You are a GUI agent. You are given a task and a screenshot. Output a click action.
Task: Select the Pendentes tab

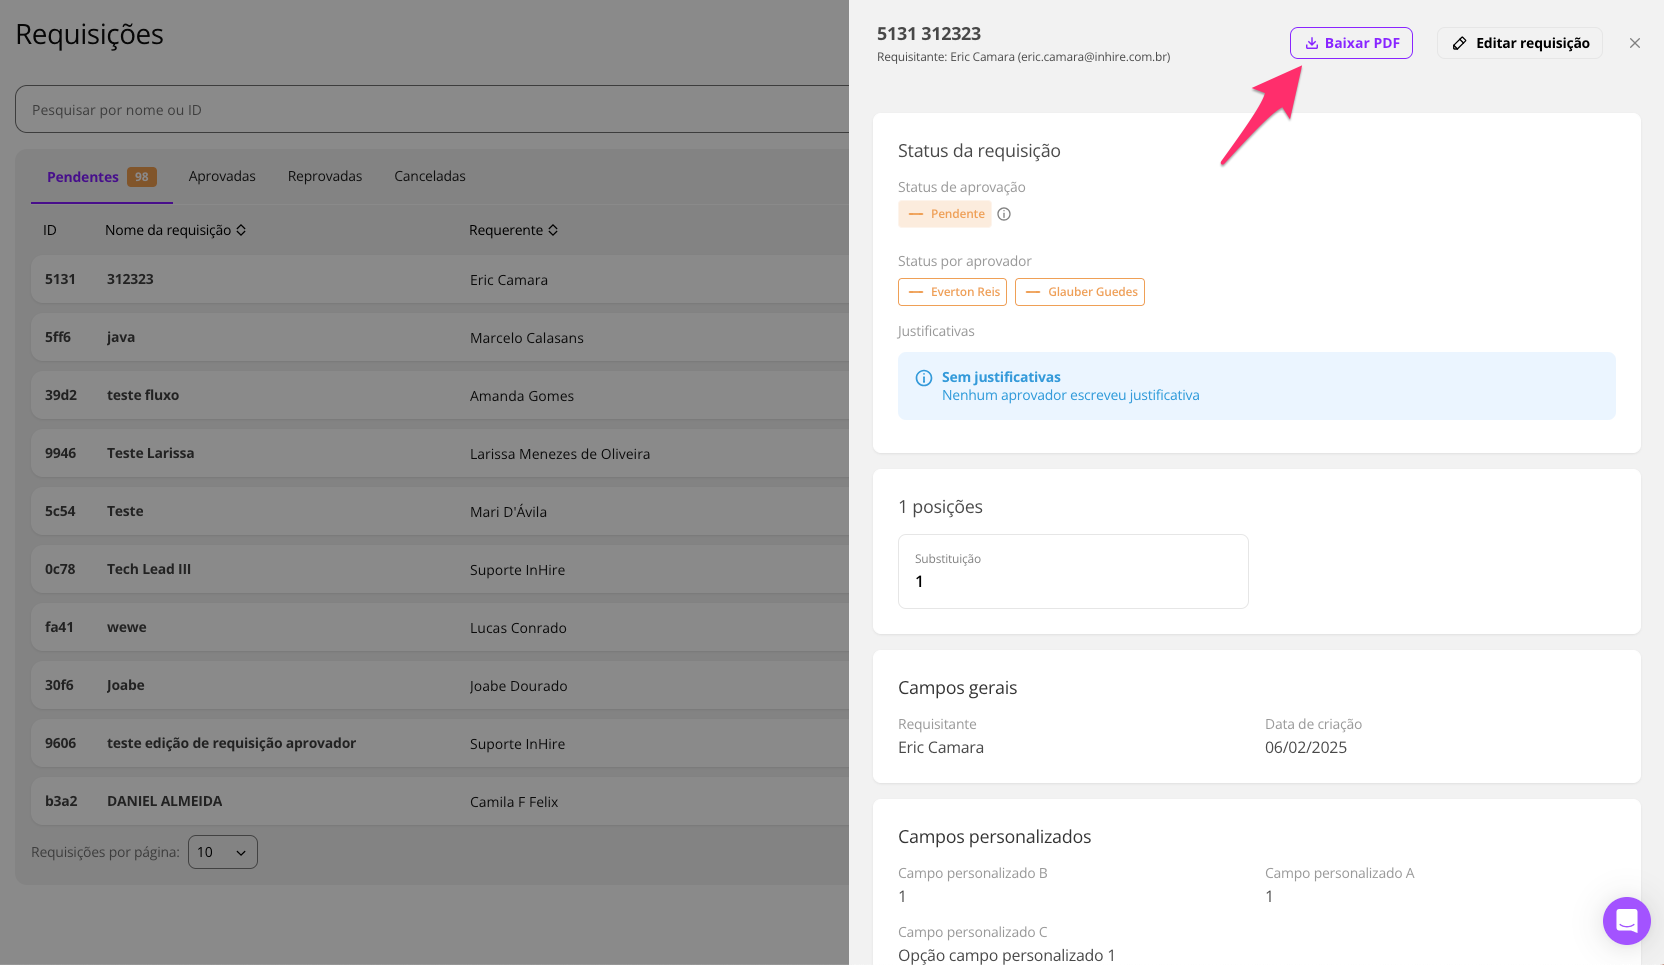pyautogui.click(x=83, y=177)
